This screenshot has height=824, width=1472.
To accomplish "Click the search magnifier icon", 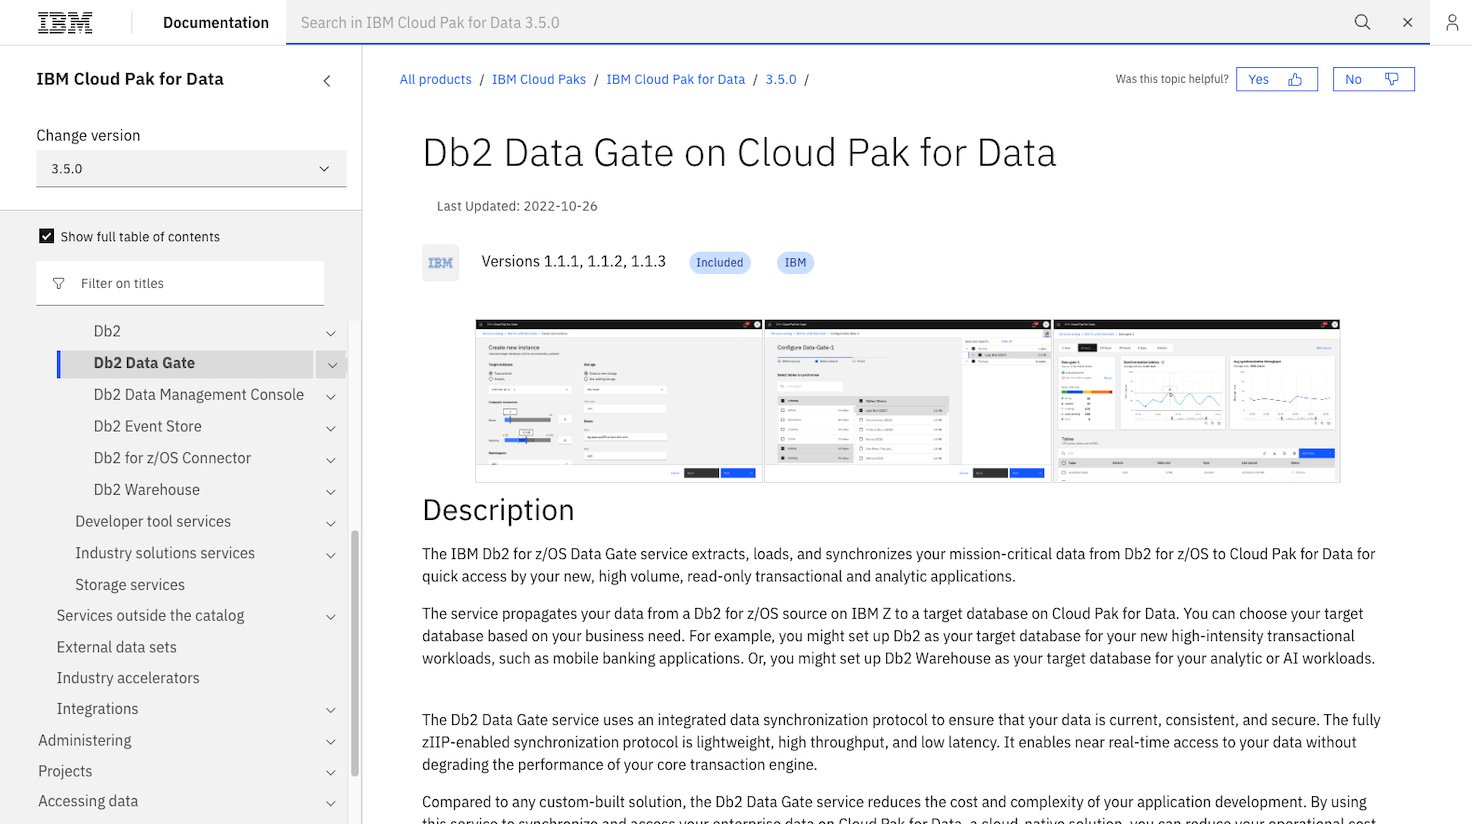I will coord(1362,22).
